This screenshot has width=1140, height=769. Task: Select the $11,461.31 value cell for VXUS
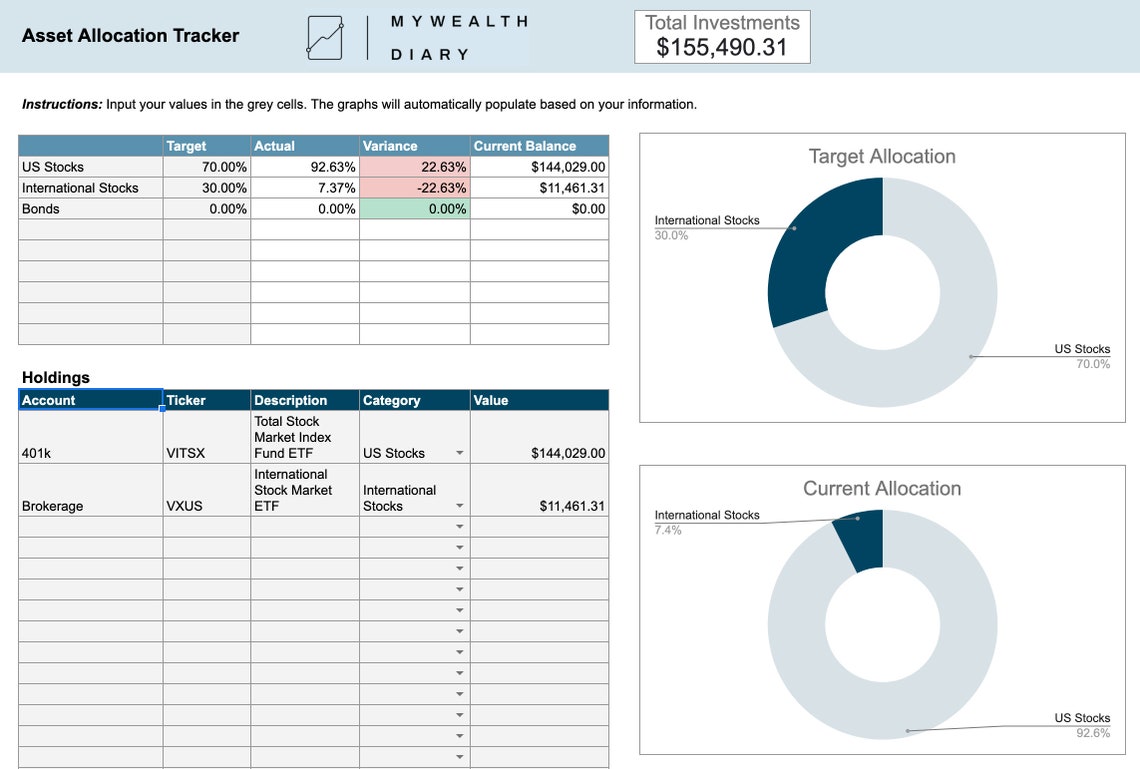click(x=540, y=491)
